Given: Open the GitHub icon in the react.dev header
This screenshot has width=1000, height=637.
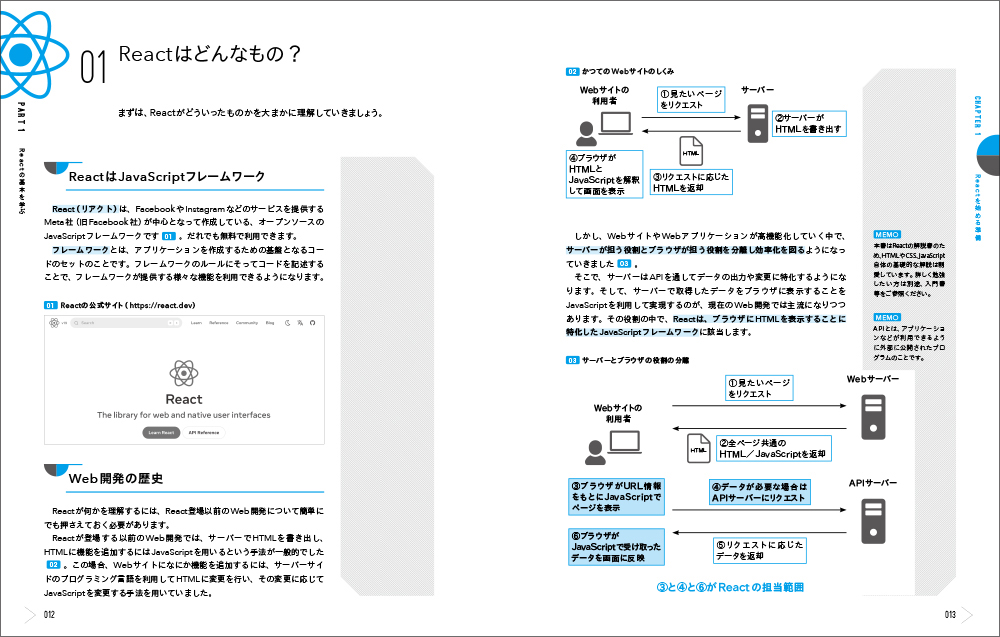Looking at the screenshot, I should click(313, 322).
